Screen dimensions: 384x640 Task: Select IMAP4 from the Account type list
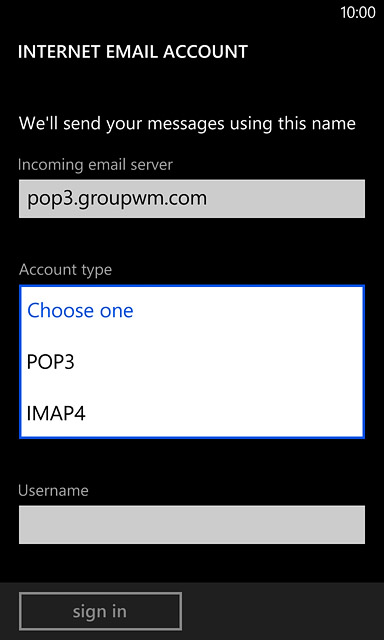[x=191, y=413]
